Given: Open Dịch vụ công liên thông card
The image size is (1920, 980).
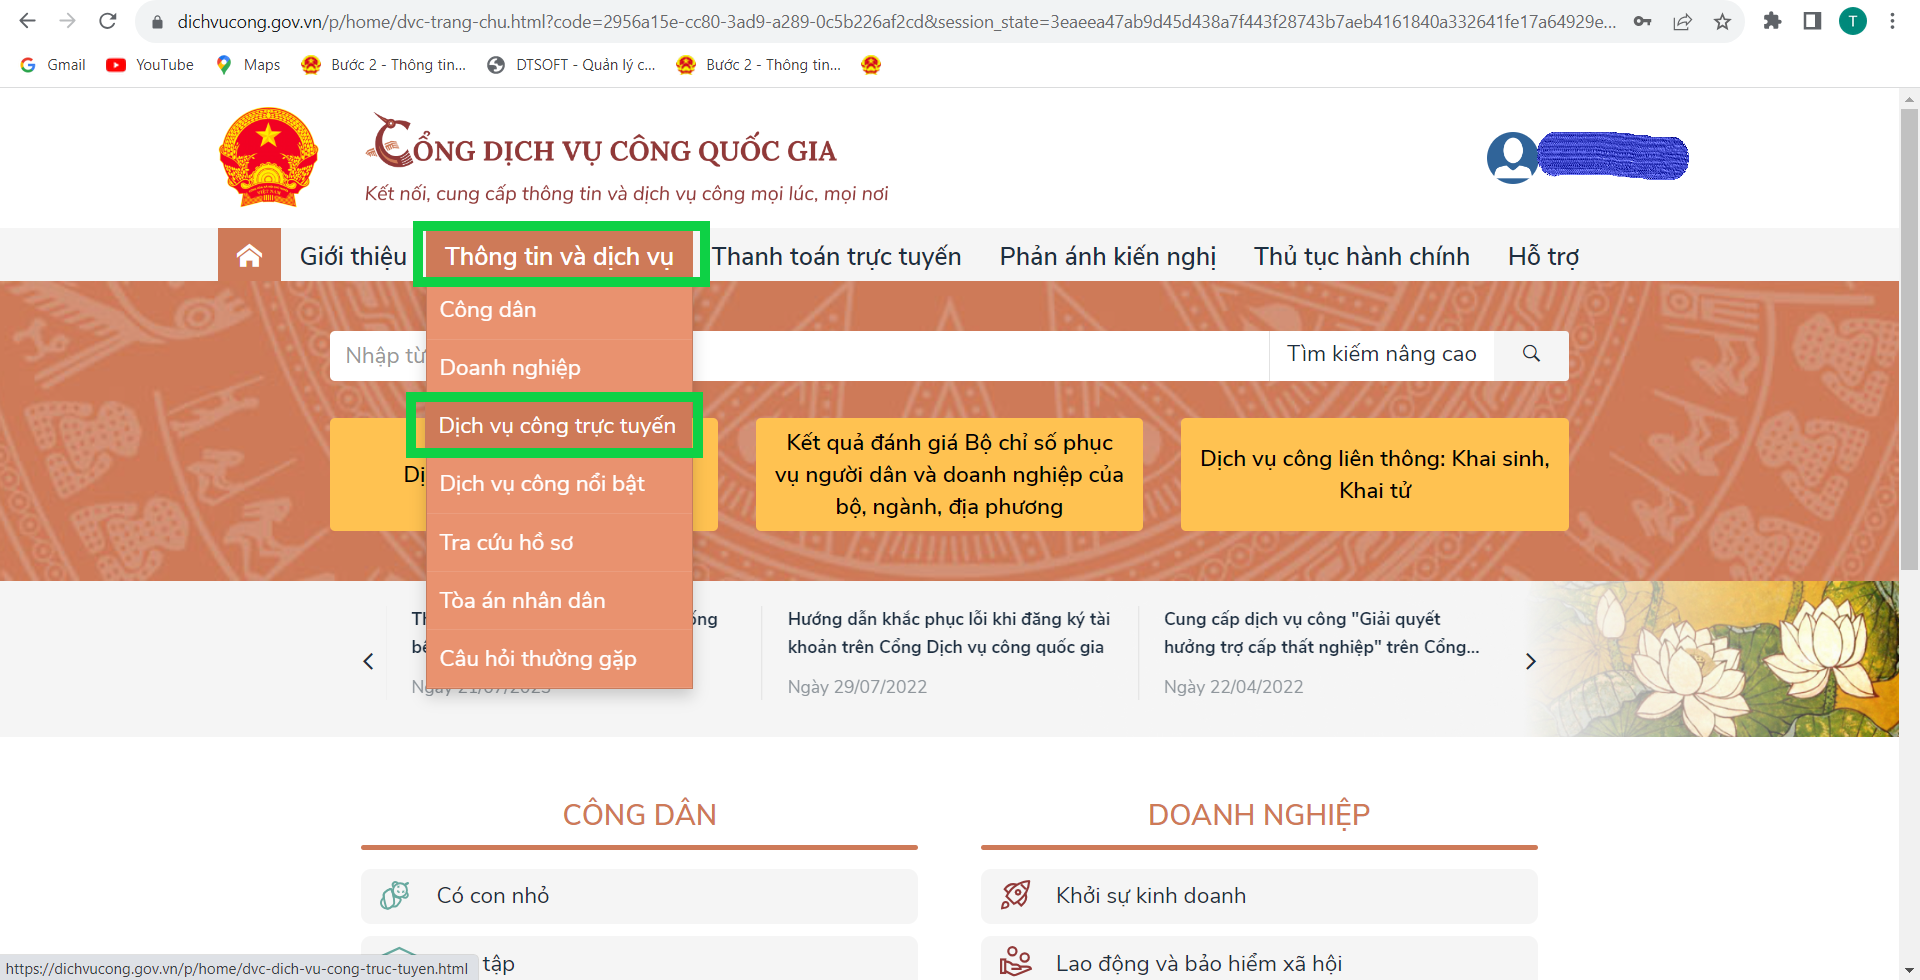Looking at the screenshot, I should tap(1374, 474).
